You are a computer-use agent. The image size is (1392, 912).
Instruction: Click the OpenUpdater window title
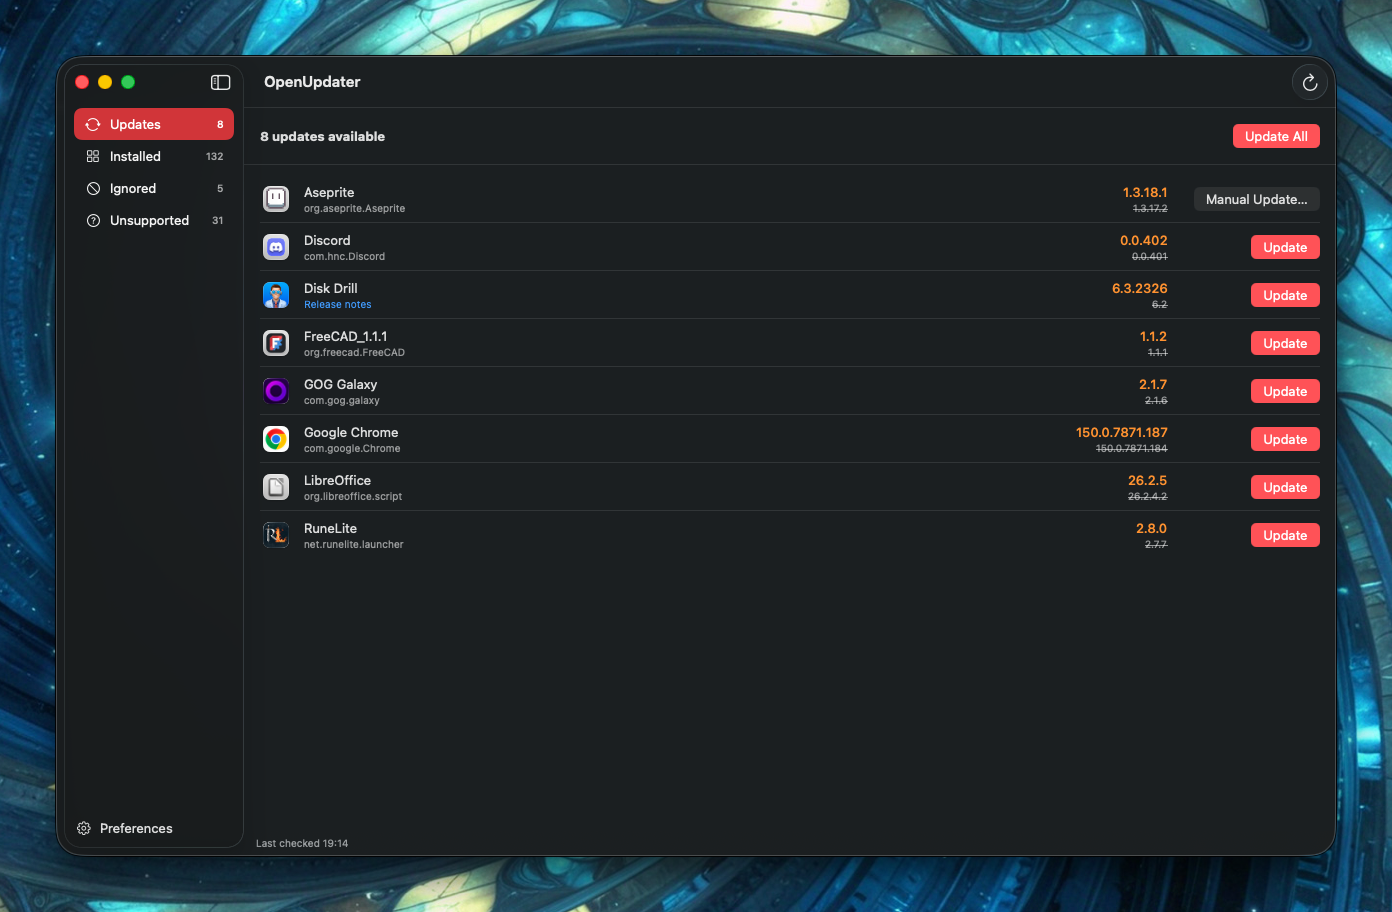(x=312, y=82)
